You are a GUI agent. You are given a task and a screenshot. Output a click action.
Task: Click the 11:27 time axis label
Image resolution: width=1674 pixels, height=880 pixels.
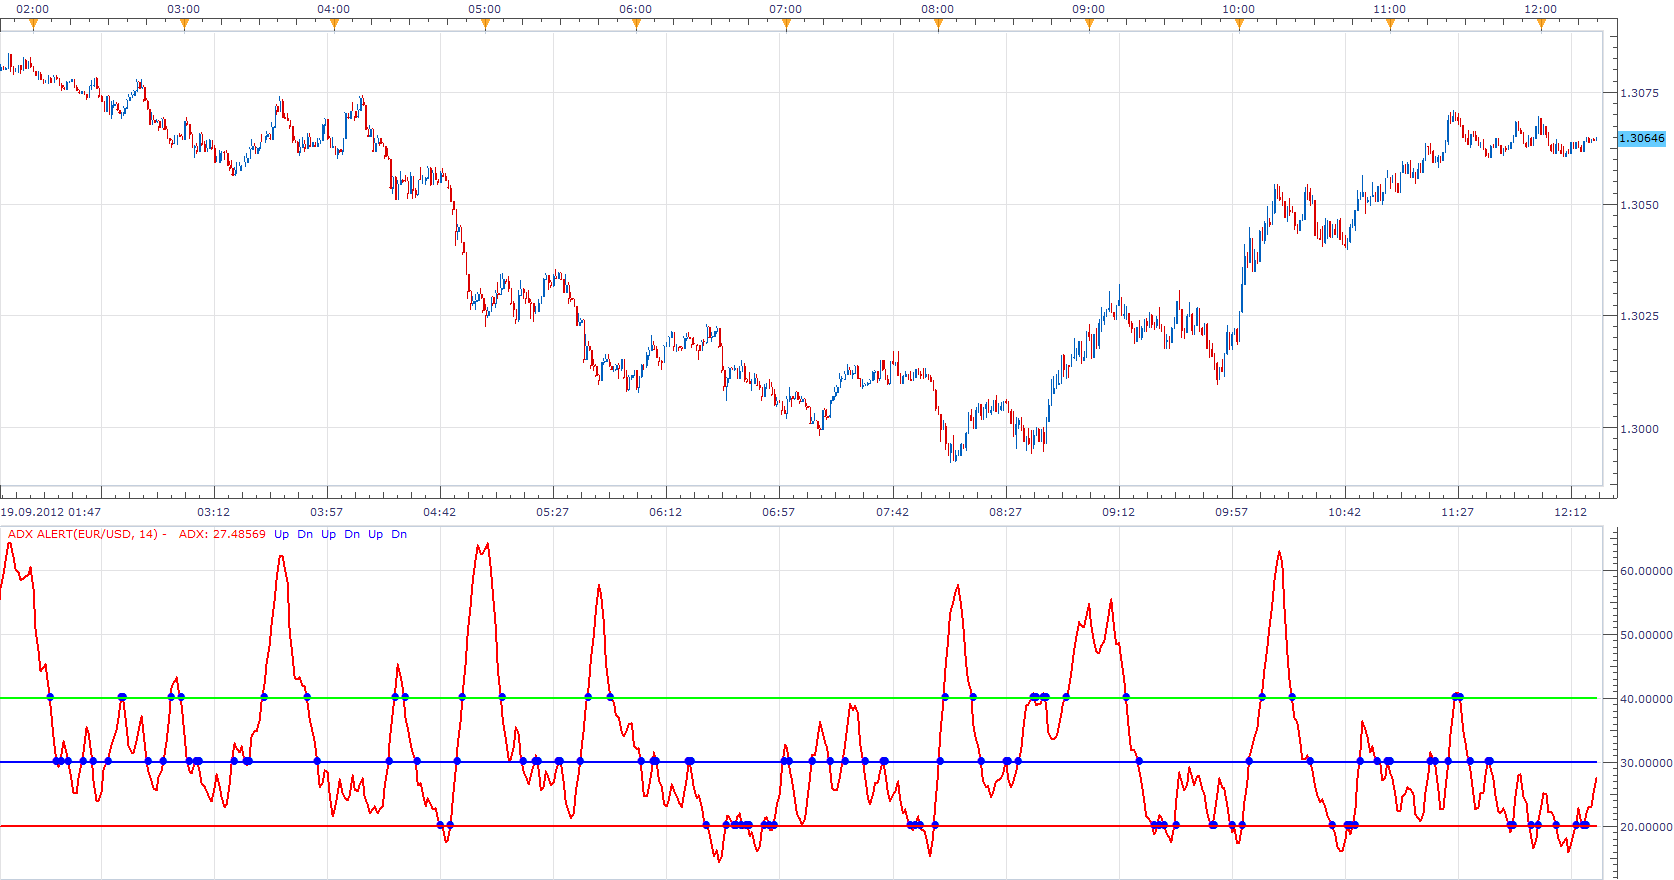click(x=1457, y=512)
